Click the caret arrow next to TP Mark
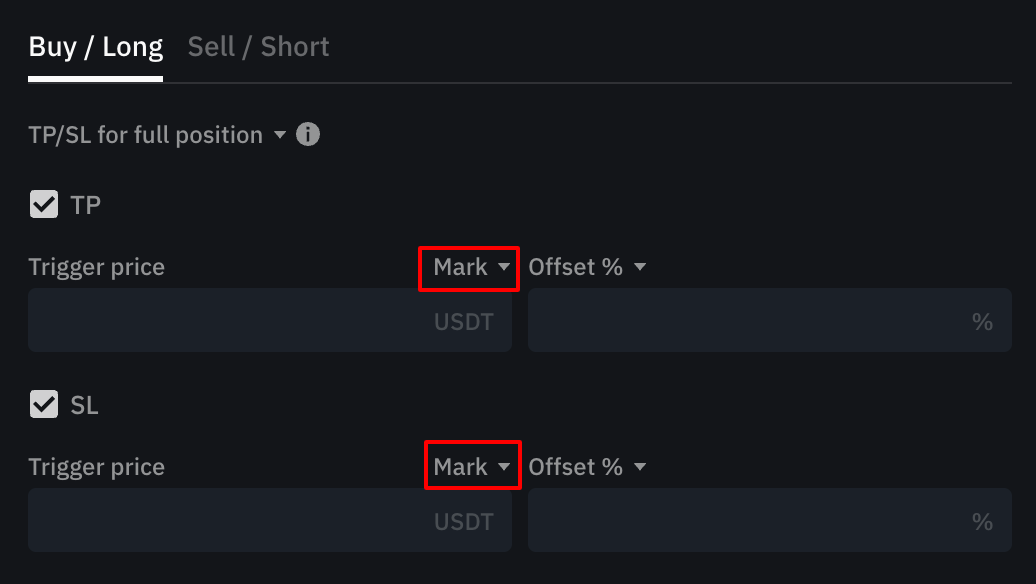Viewport: 1036px width, 584px height. (504, 267)
